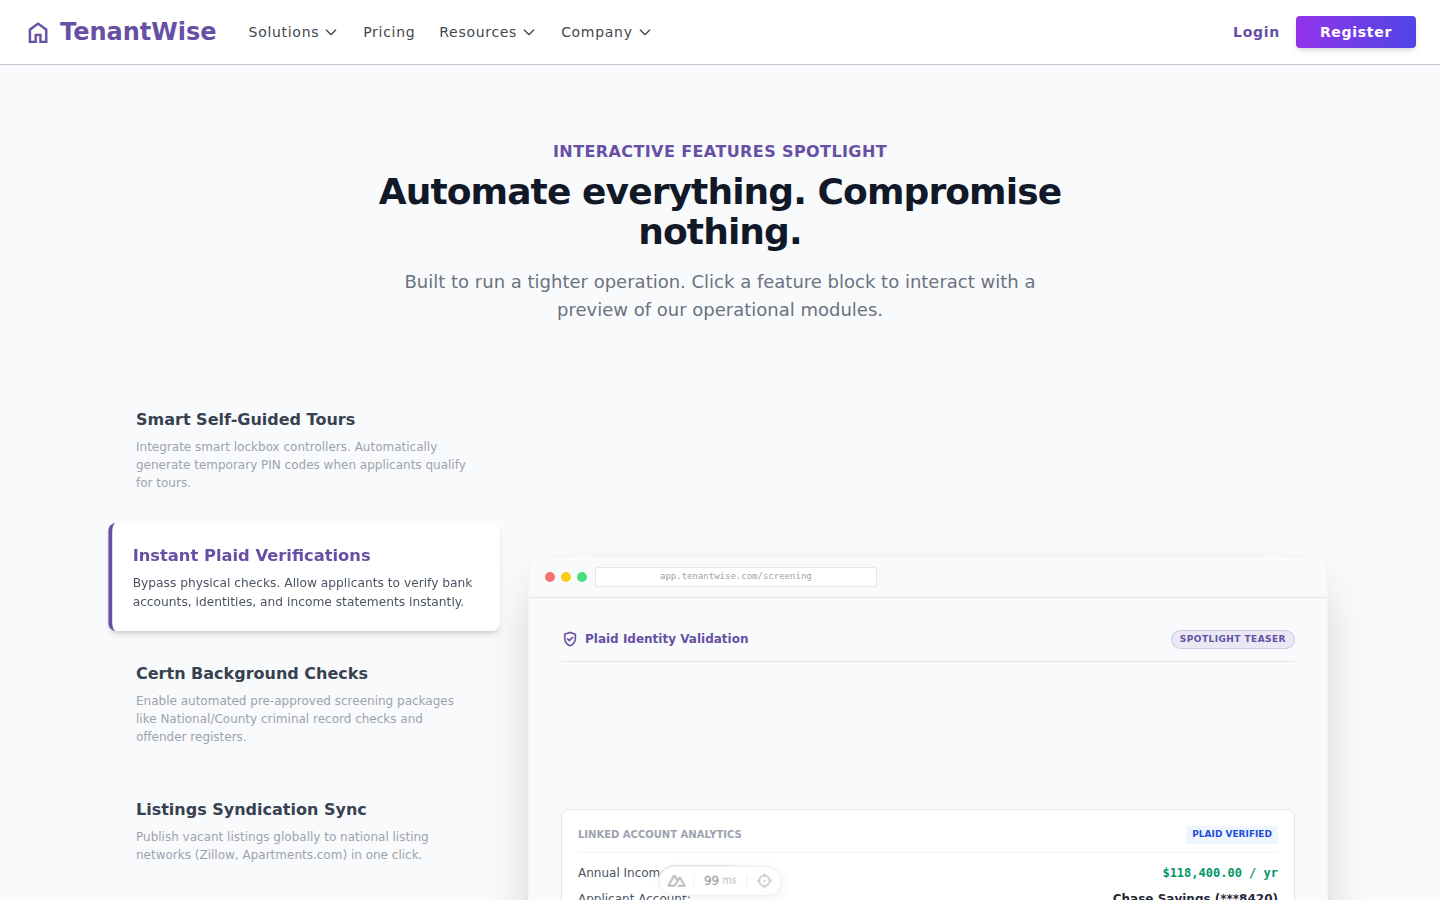Click the Automate everything. Compromise nothing. headline

(720, 211)
